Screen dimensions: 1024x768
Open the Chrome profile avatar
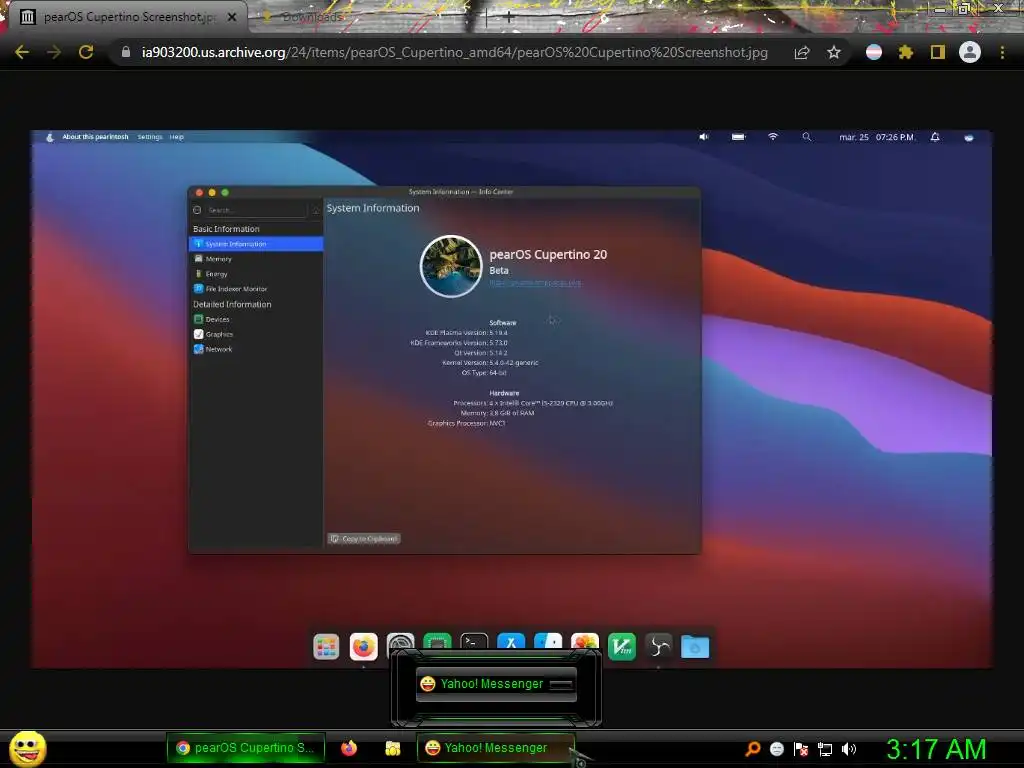pos(970,52)
